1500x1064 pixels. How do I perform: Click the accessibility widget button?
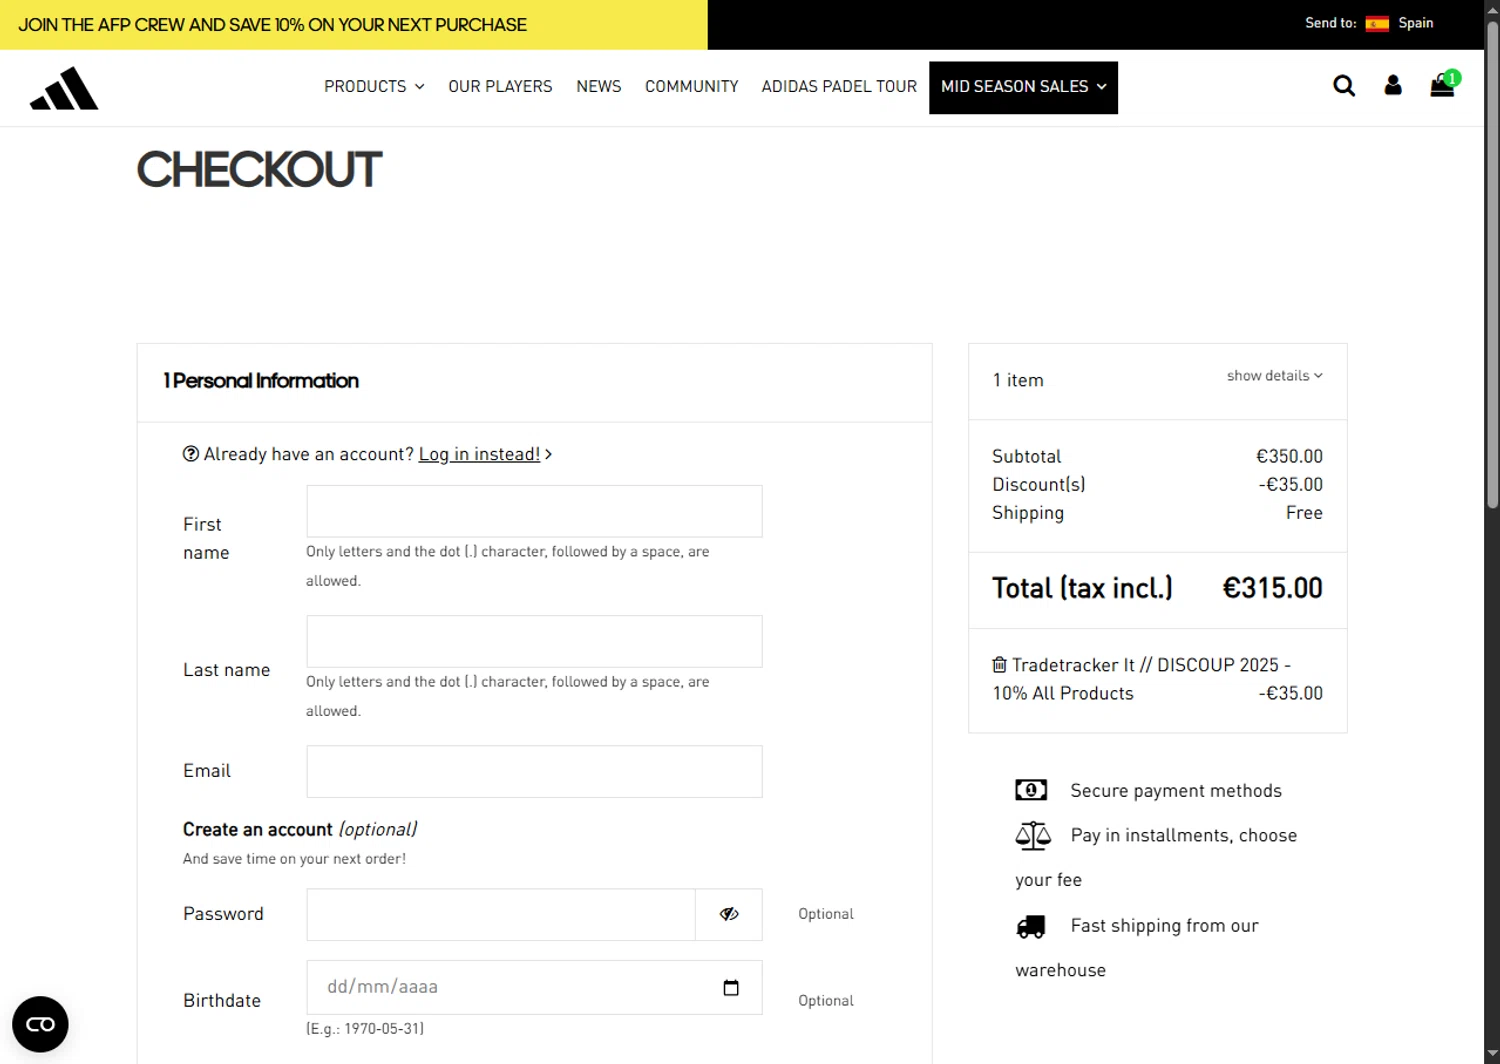(x=40, y=1024)
